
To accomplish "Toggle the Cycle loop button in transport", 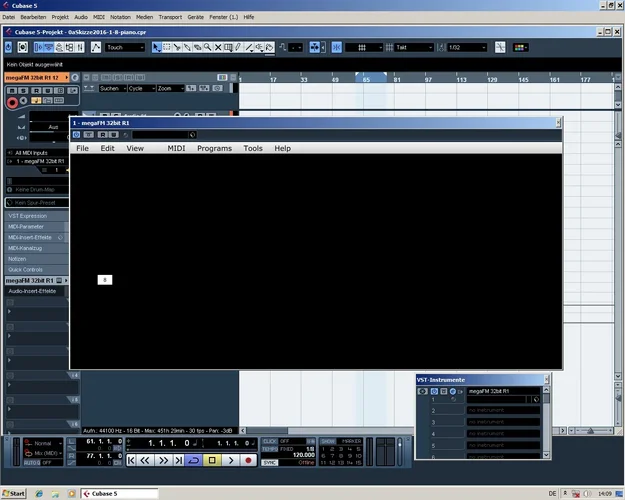I will click(194, 460).
